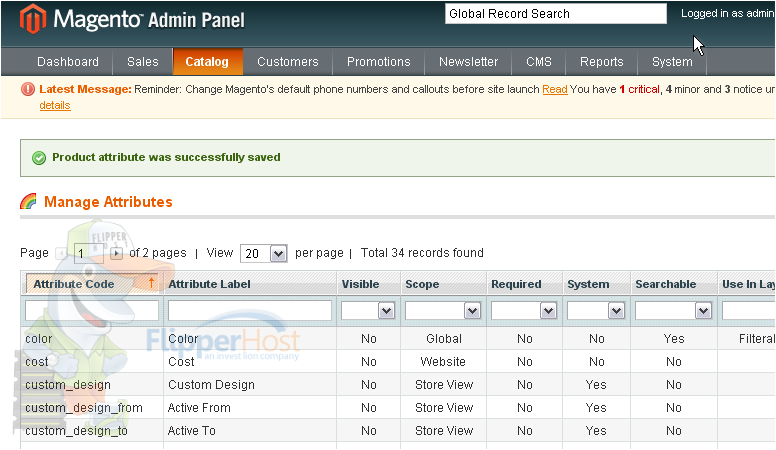This screenshot has height=450, width=776.
Task: Open the Customers menu
Action: 288,62
